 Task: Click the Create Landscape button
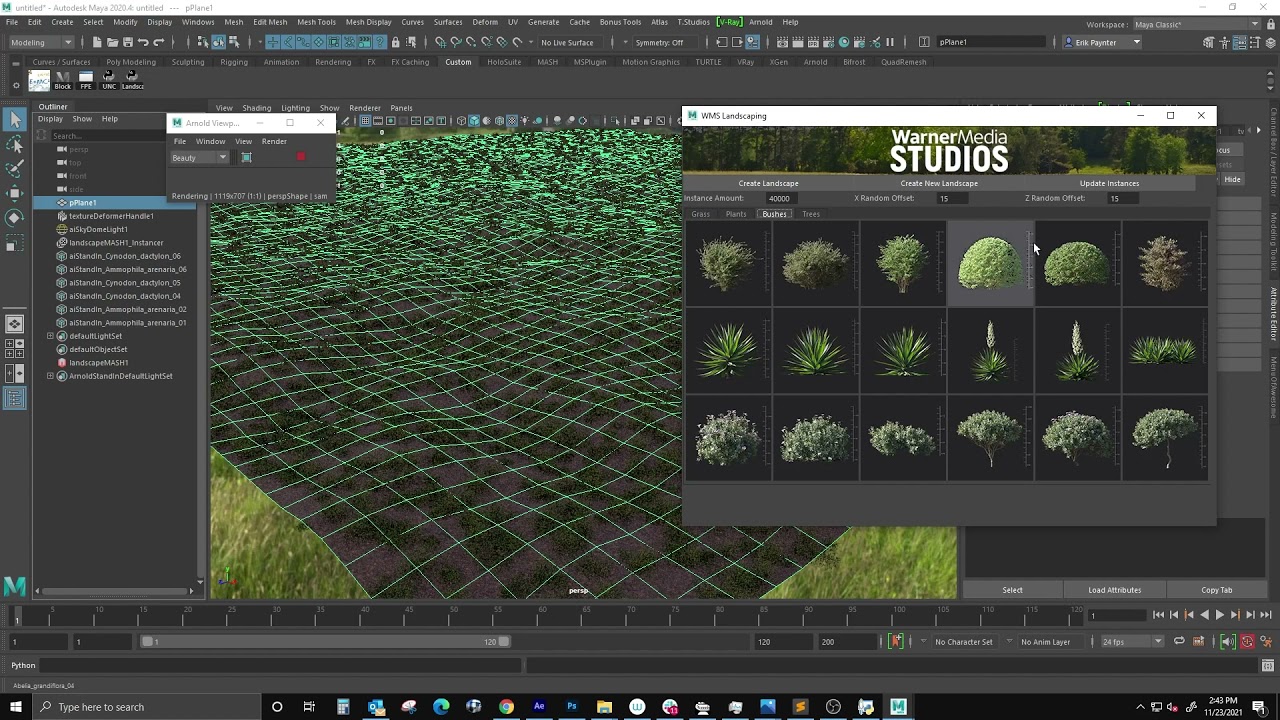(768, 183)
